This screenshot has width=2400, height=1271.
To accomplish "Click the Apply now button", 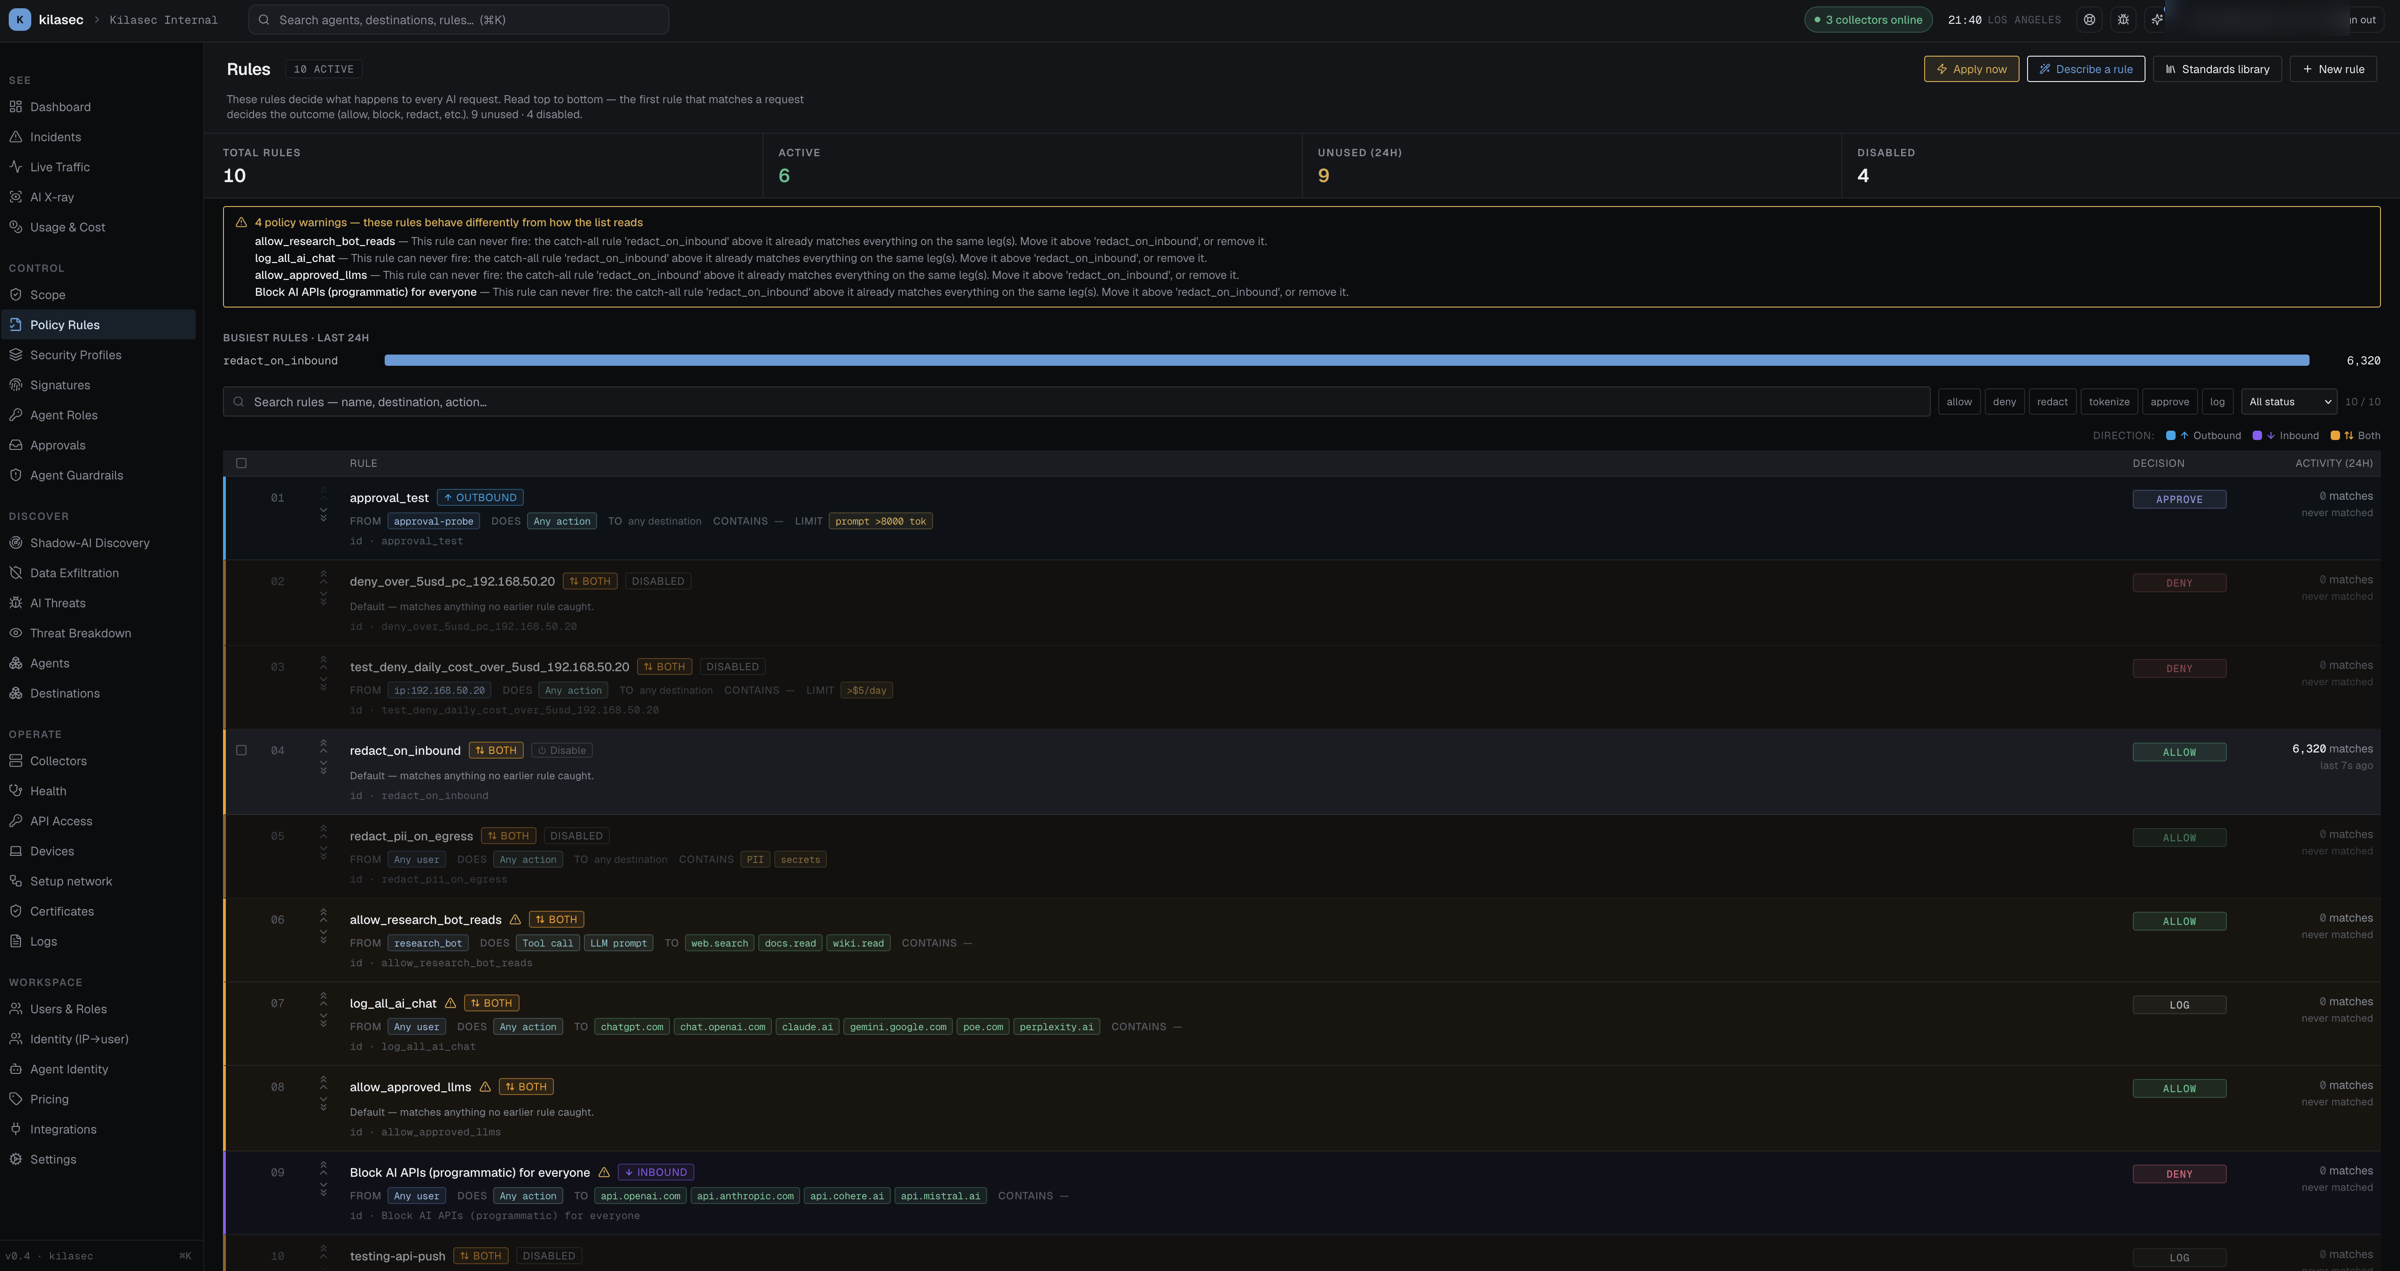I will point(1971,69).
